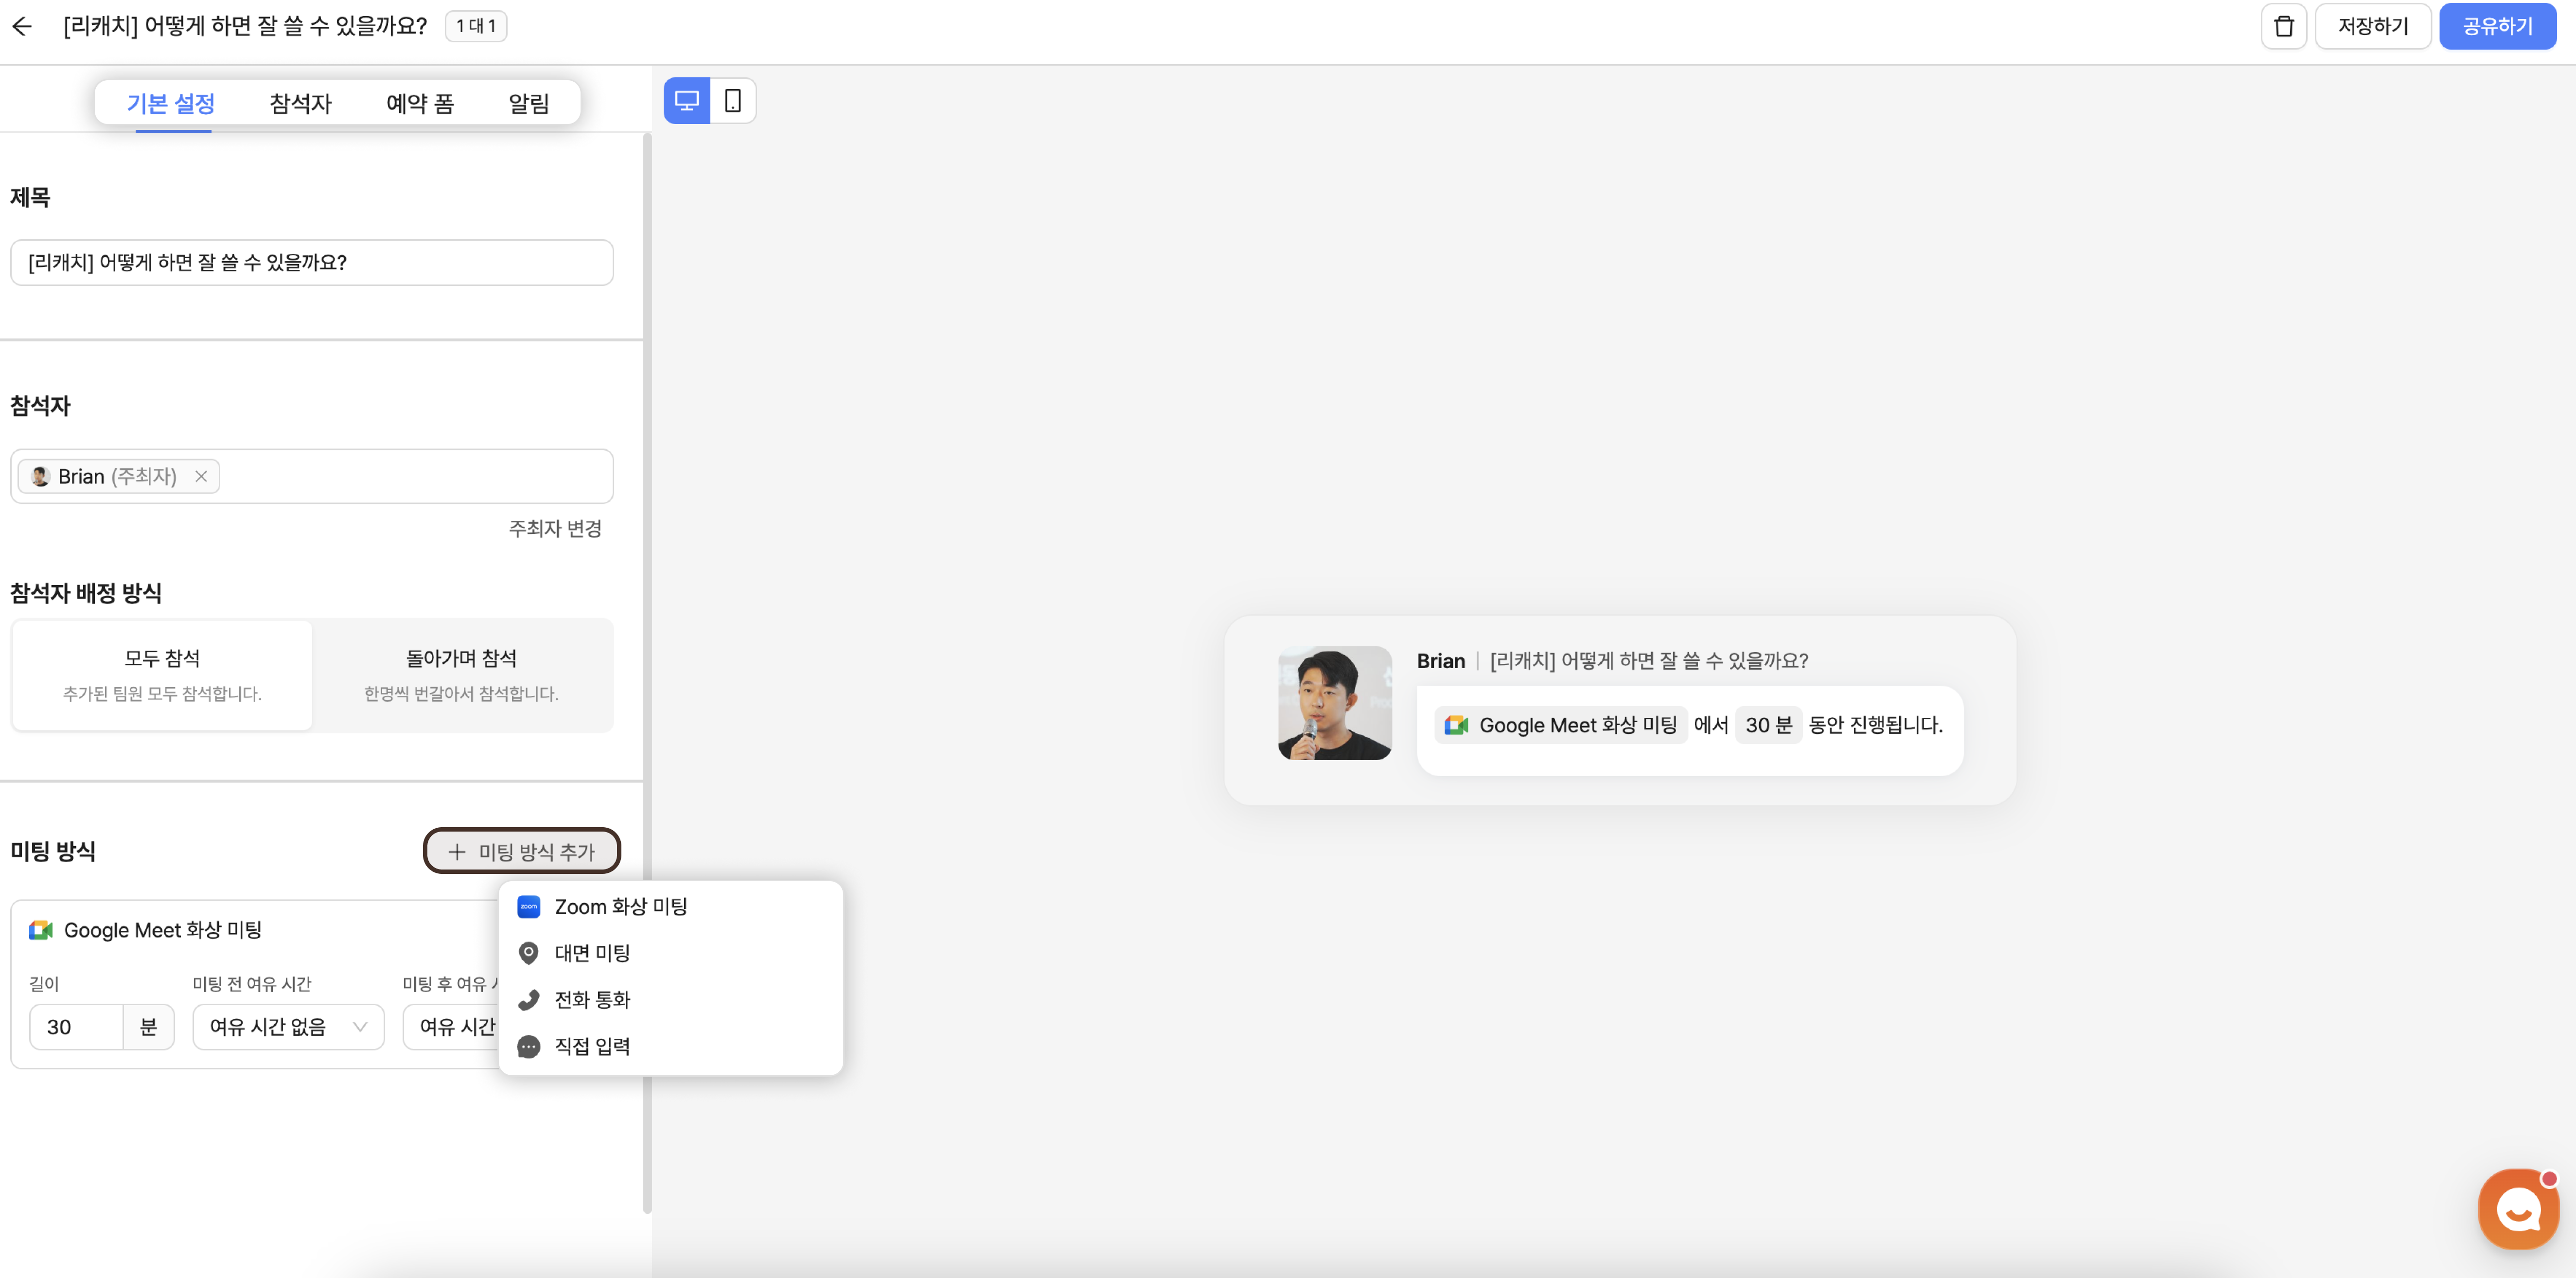The height and width of the screenshot is (1278, 2576).
Task: Open the 참석자 tab
Action: [x=300, y=103]
